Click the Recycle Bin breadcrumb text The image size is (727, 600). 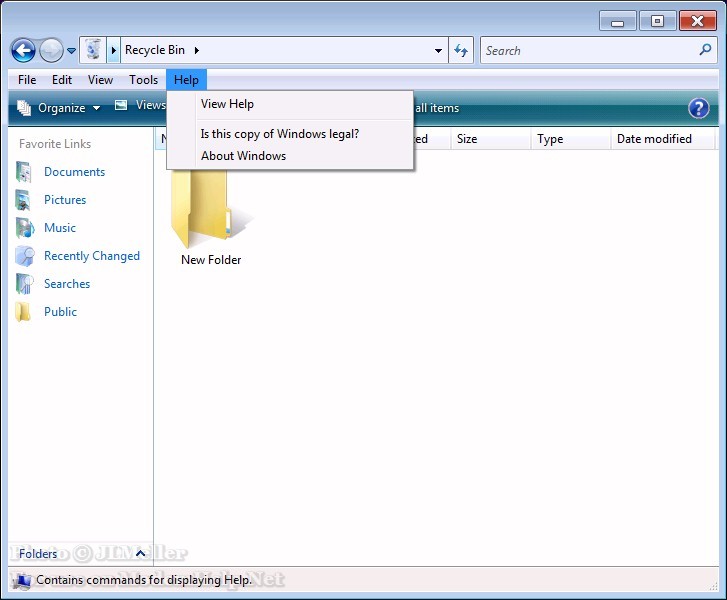click(155, 50)
